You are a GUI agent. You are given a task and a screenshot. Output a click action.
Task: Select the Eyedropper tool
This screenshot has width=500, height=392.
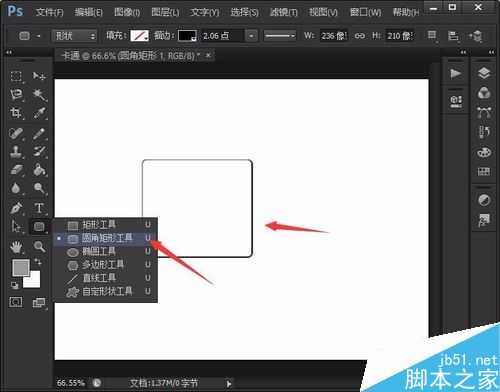tap(39, 113)
